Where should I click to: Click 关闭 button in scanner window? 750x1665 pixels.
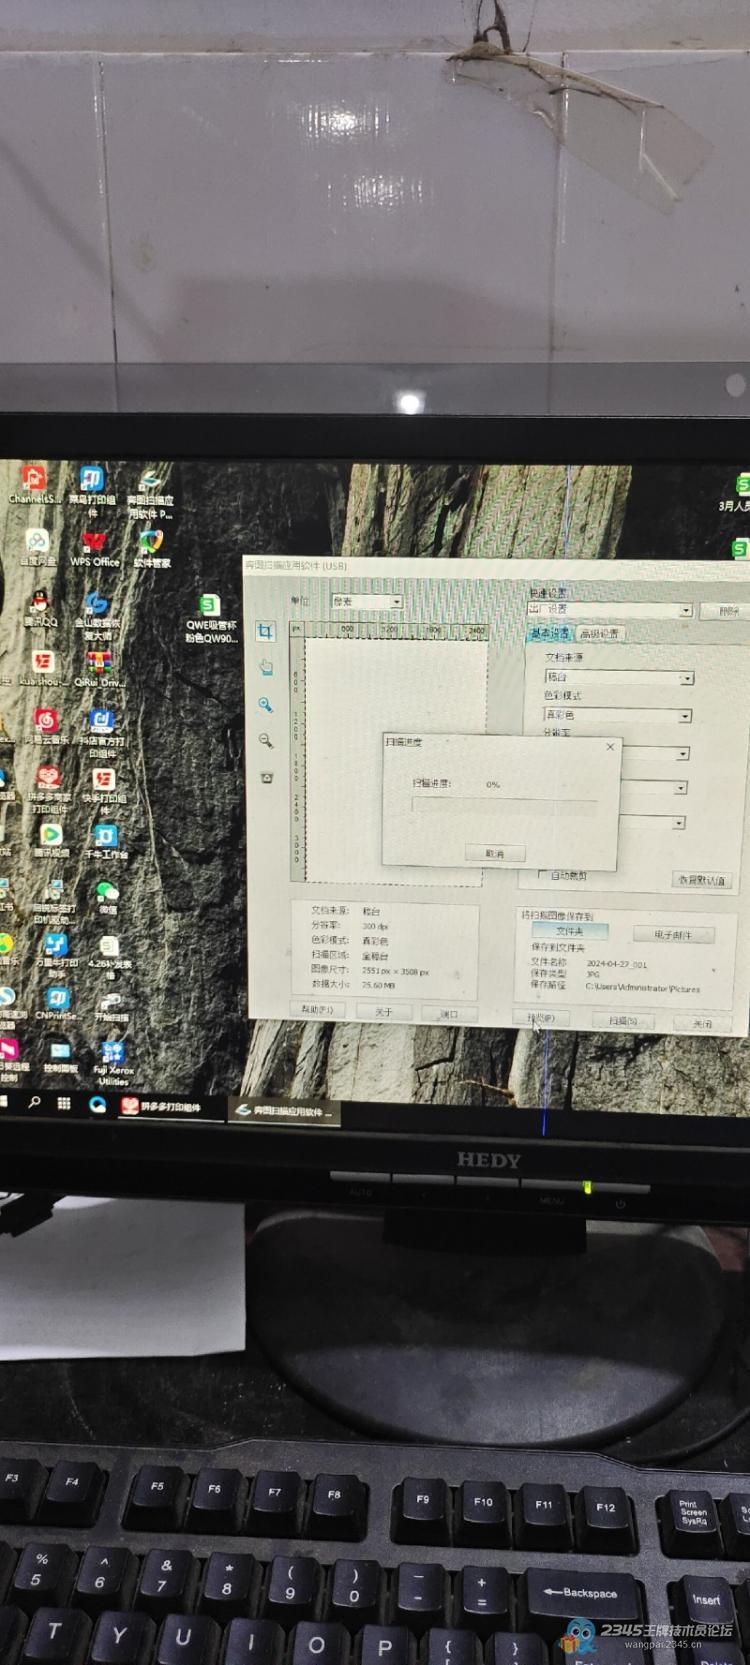pyautogui.click(x=702, y=1023)
